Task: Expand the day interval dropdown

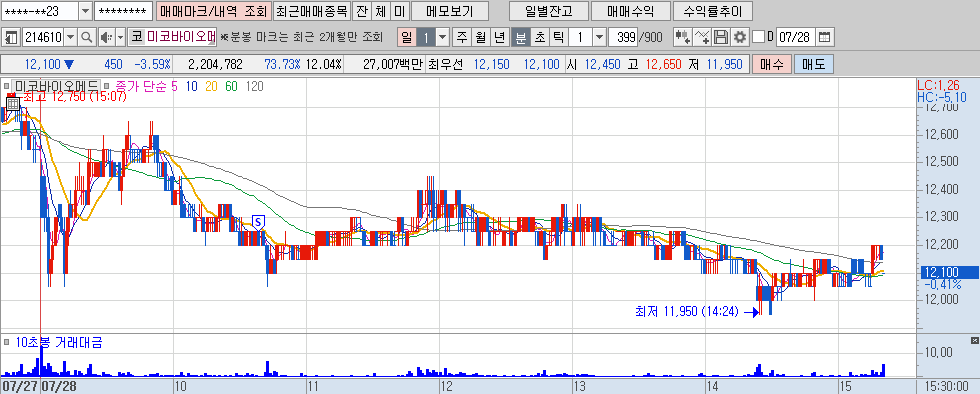Action: coord(442,38)
